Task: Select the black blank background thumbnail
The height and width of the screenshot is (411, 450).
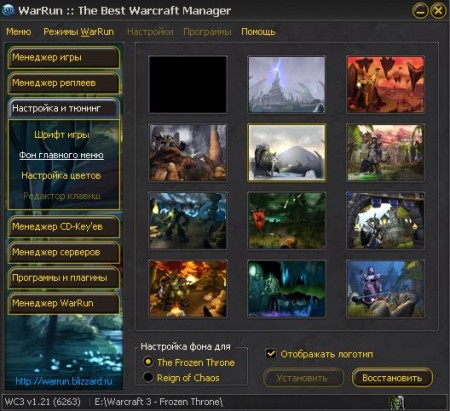Action: point(188,85)
